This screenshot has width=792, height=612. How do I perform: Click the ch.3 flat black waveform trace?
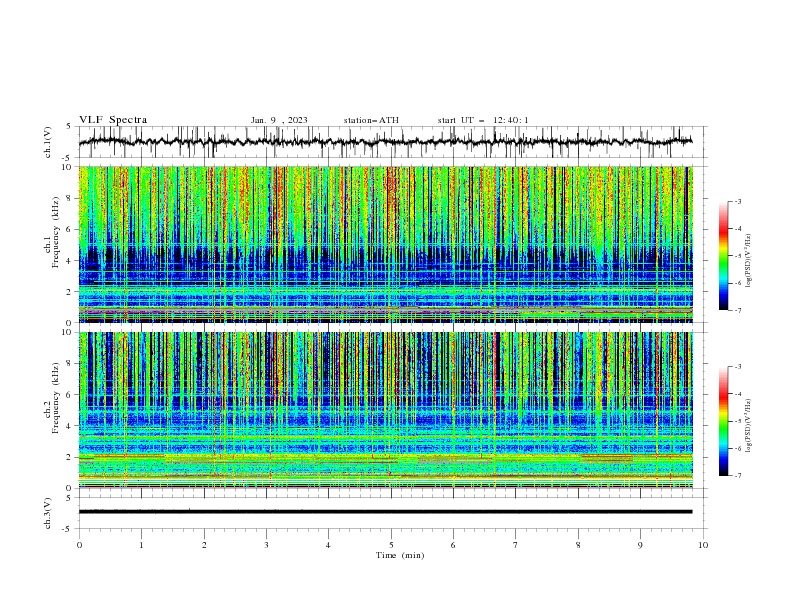(x=385, y=512)
